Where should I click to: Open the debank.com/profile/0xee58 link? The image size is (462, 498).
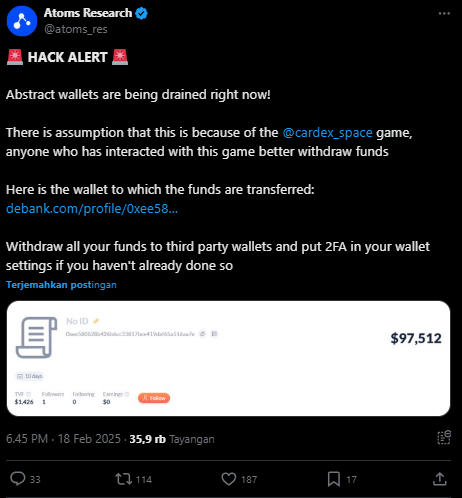point(92,209)
